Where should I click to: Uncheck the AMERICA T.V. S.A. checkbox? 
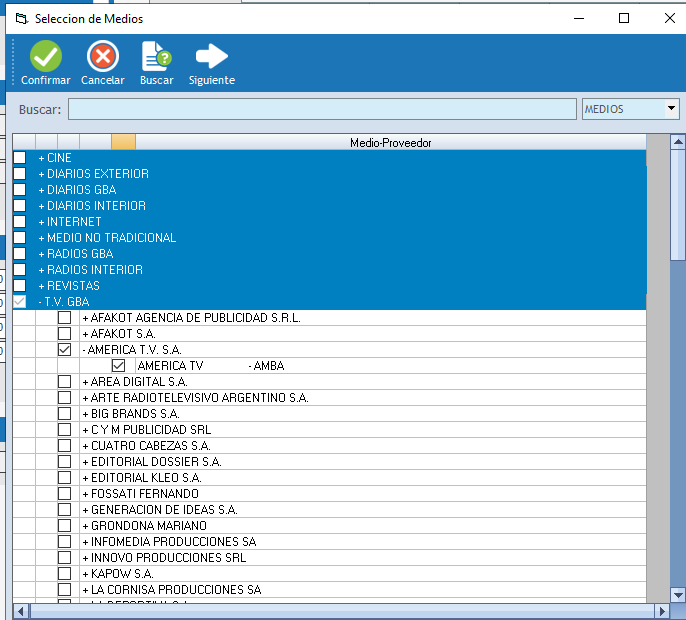coord(65,350)
